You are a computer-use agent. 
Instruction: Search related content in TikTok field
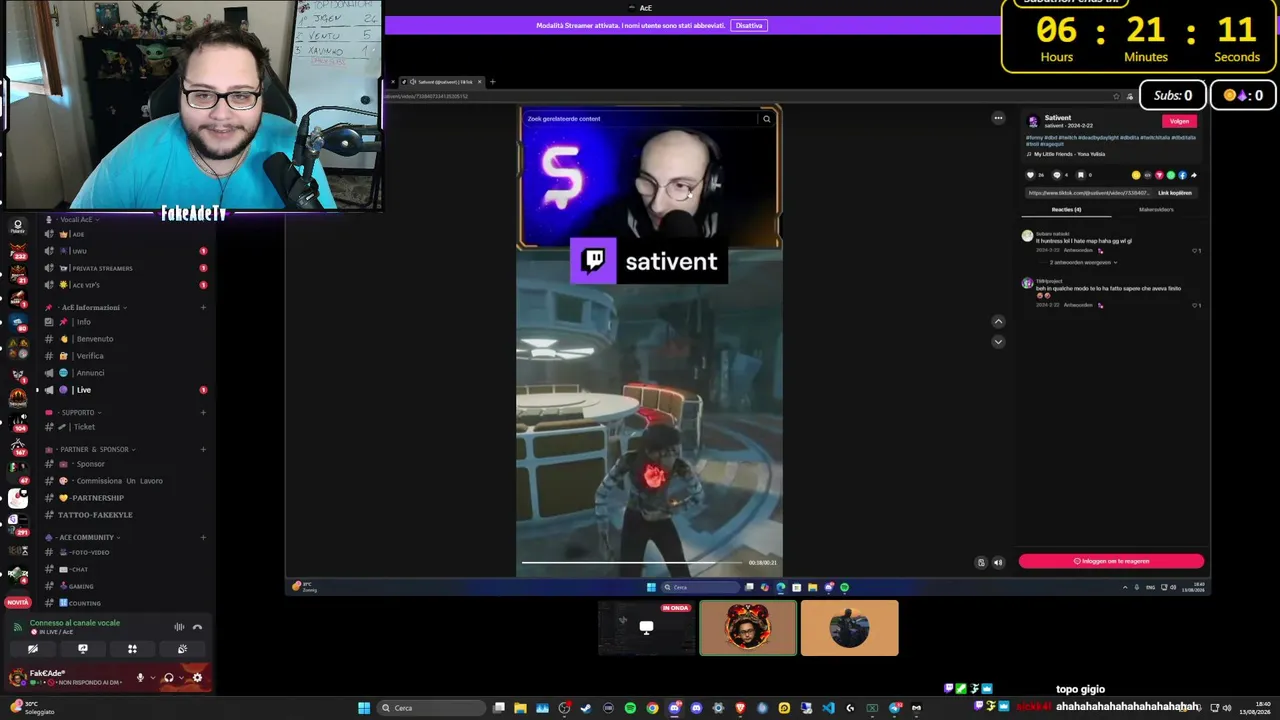click(x=642, y=119)
